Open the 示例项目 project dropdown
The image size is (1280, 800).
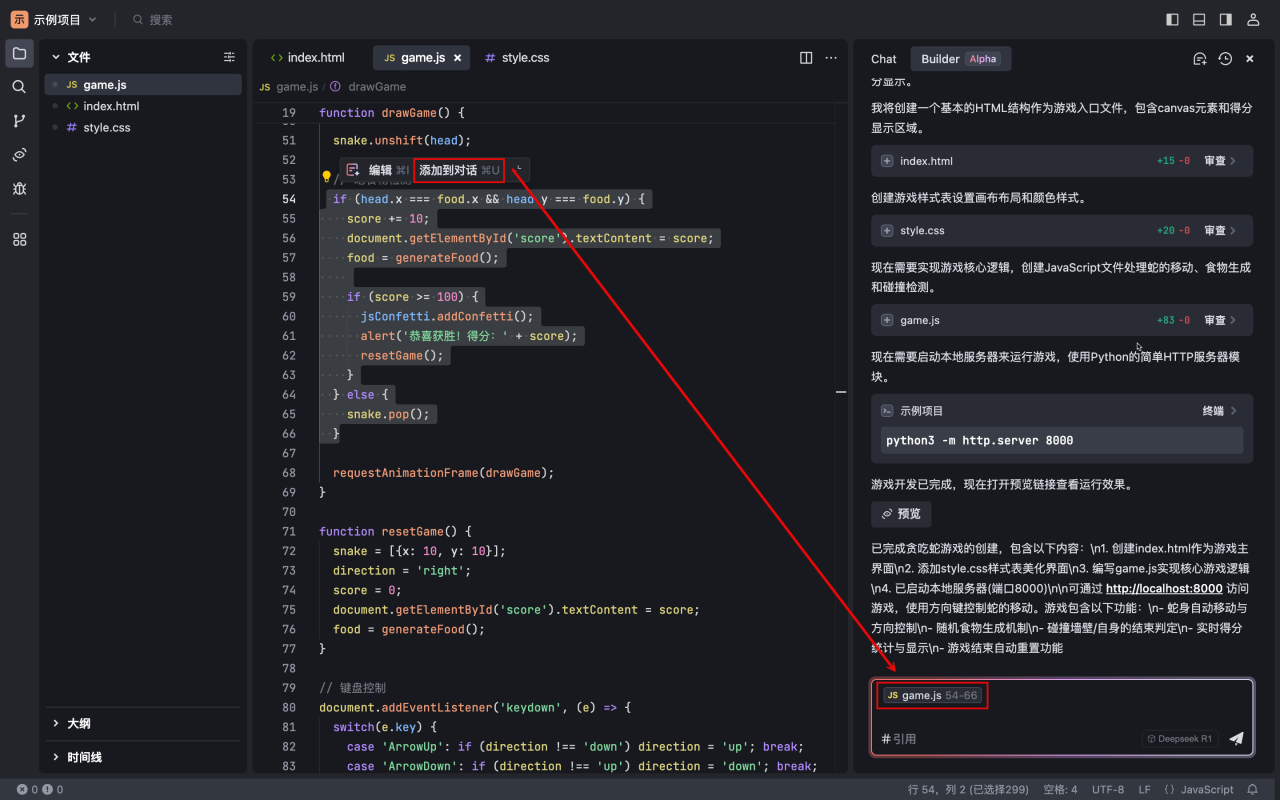(x=60, y=18)
